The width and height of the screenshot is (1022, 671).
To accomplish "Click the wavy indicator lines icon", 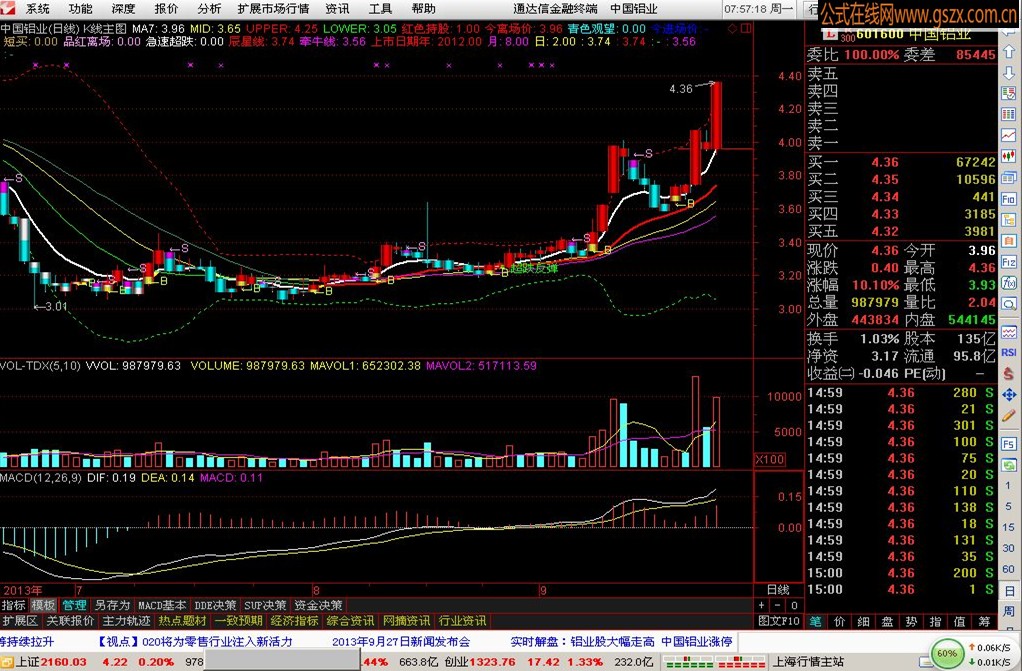I will point(1008,333).
